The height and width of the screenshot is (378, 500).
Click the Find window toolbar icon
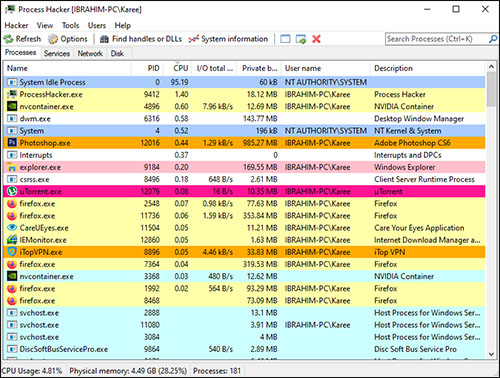[285, 39]
